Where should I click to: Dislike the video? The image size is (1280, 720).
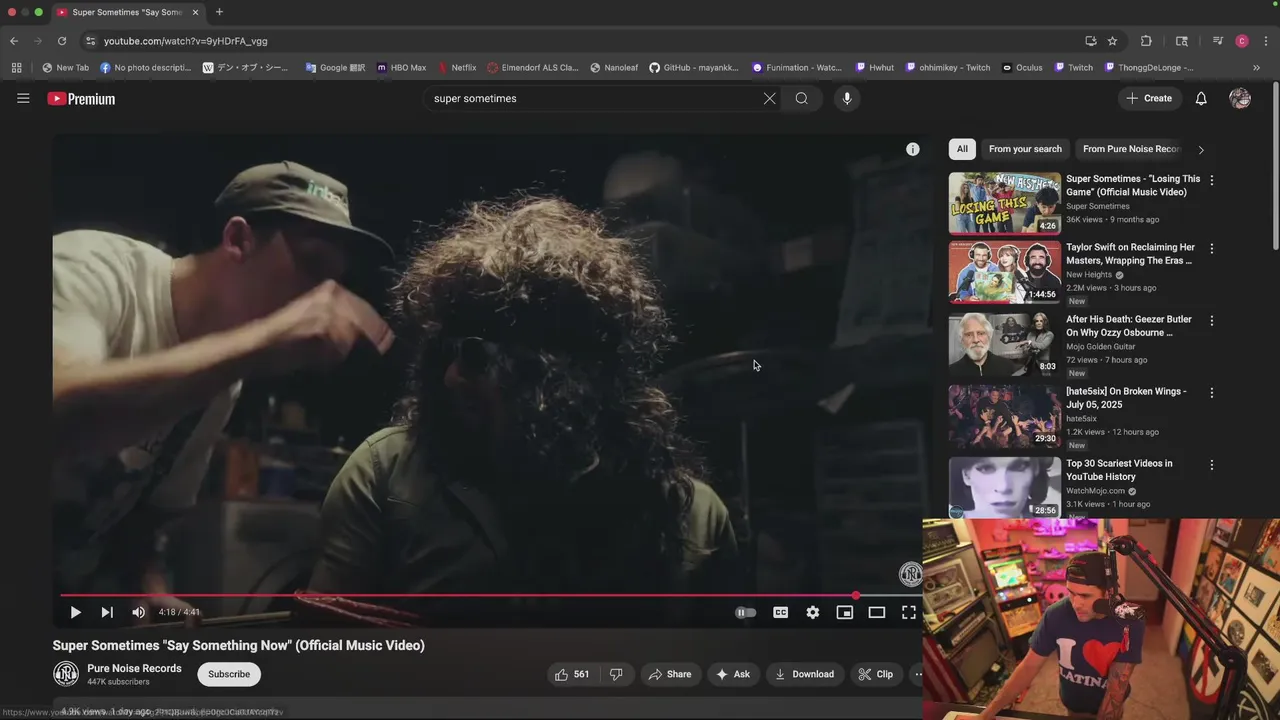click(616, 674)
